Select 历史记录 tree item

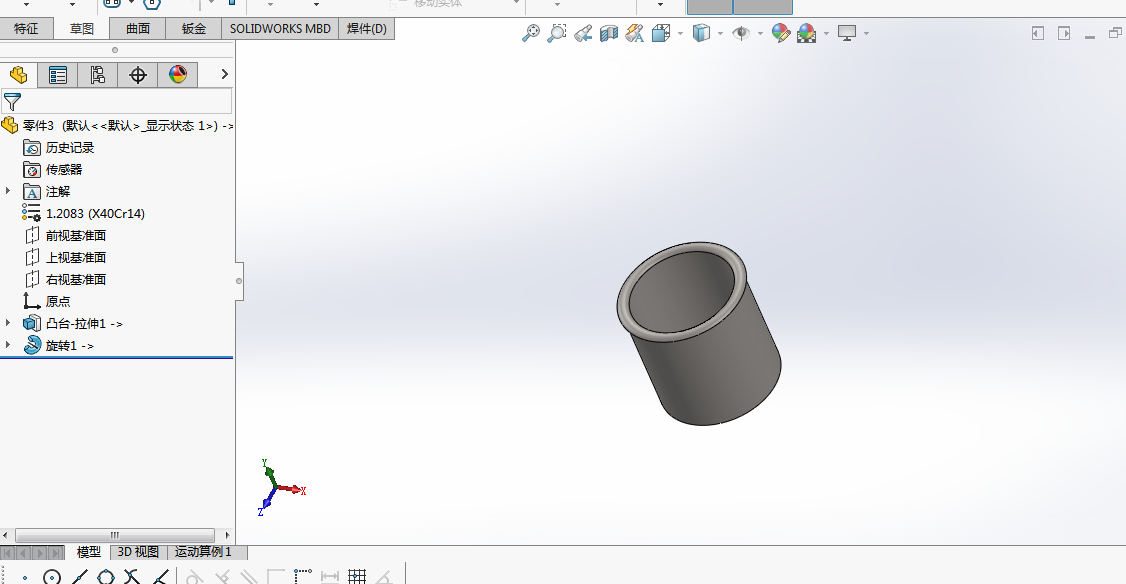[59, 147]
